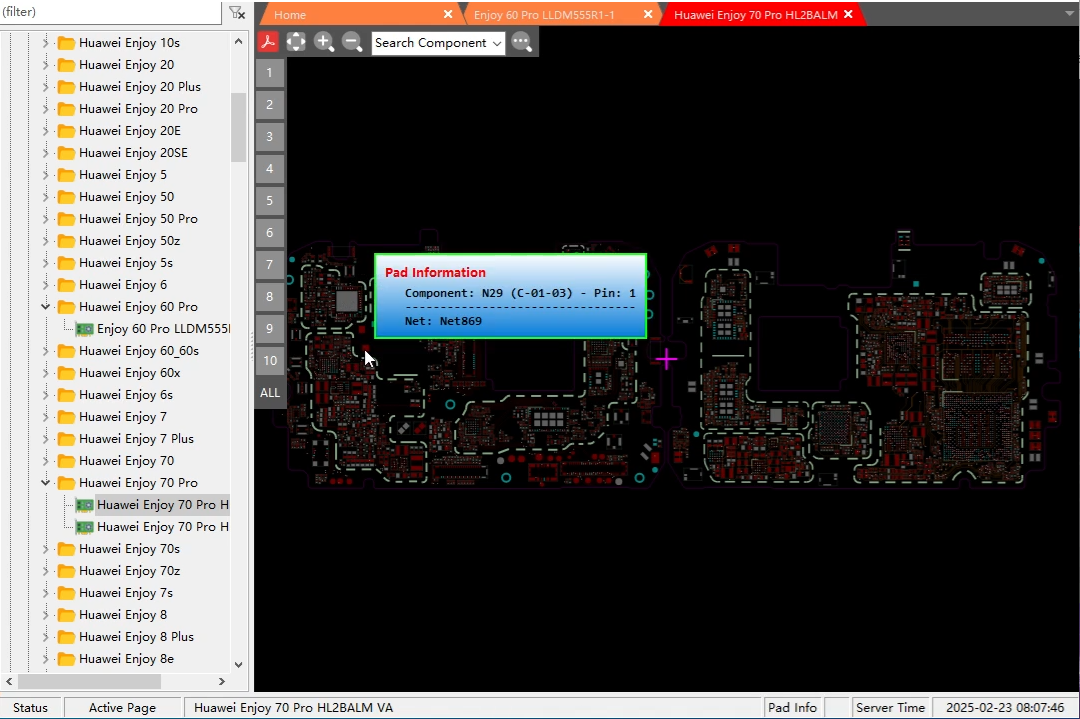1080x719 pixels.
Task: Open Enjoy 60 Pro LLDM555 board file
Action: (x=163, y=329)
